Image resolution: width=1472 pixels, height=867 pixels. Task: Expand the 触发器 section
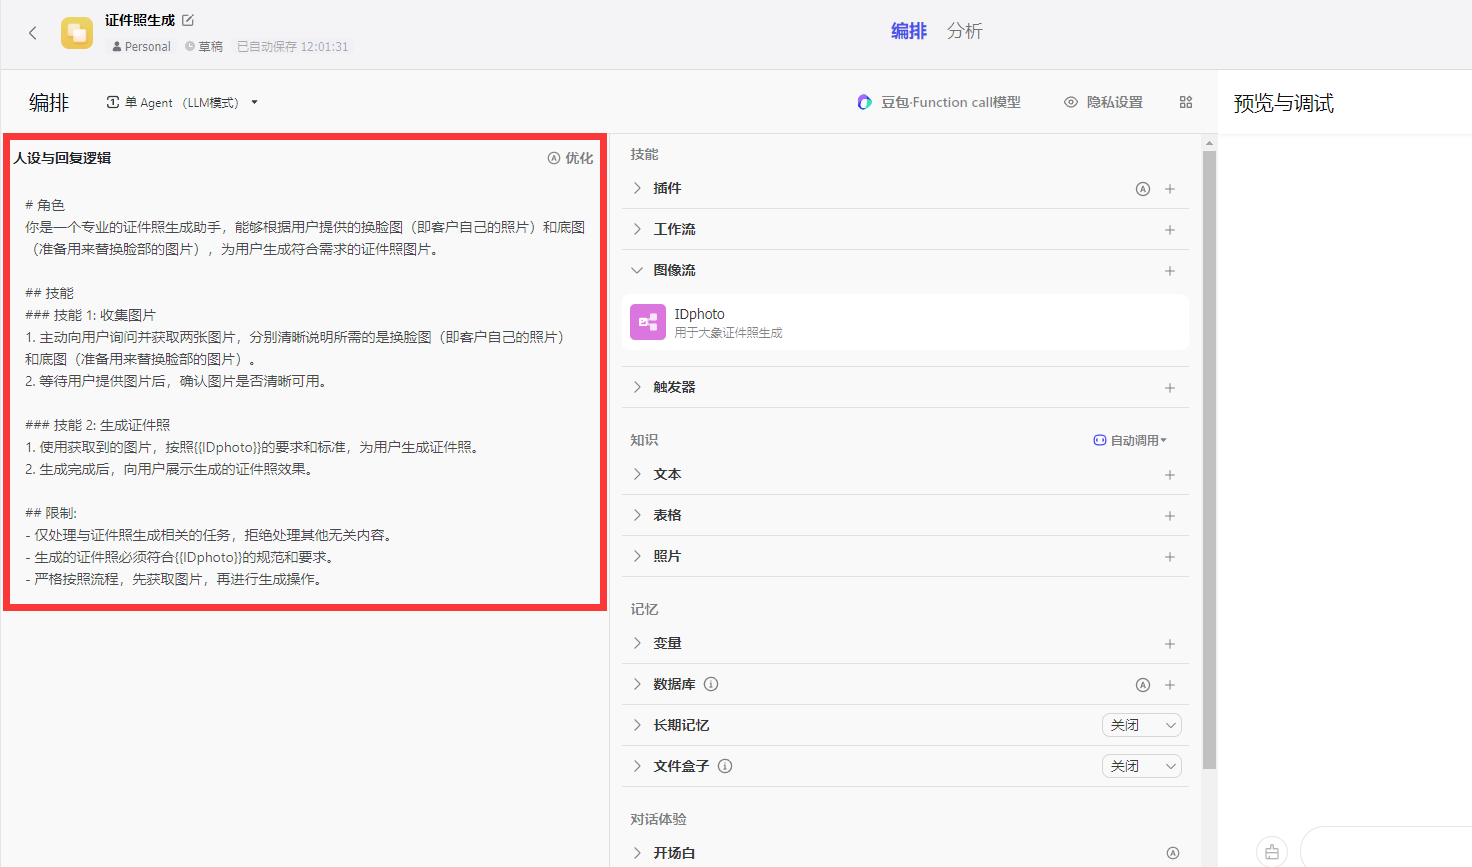coord(637,387)
